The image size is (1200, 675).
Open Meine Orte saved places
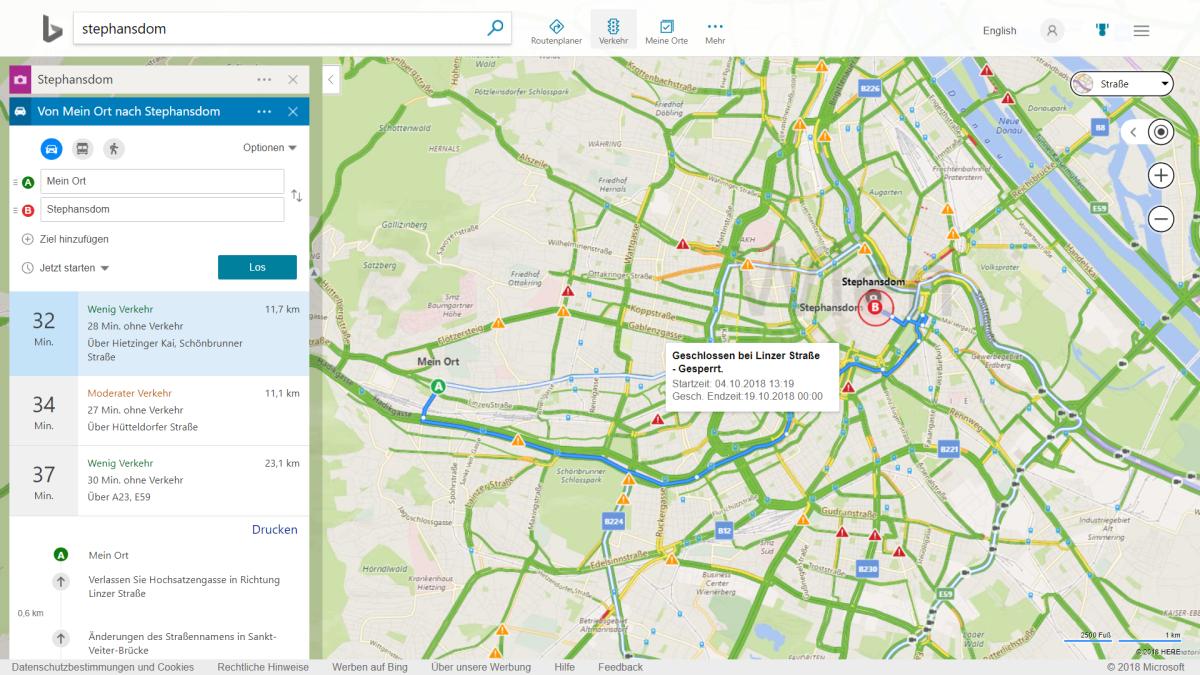click(x=666, y=30)
